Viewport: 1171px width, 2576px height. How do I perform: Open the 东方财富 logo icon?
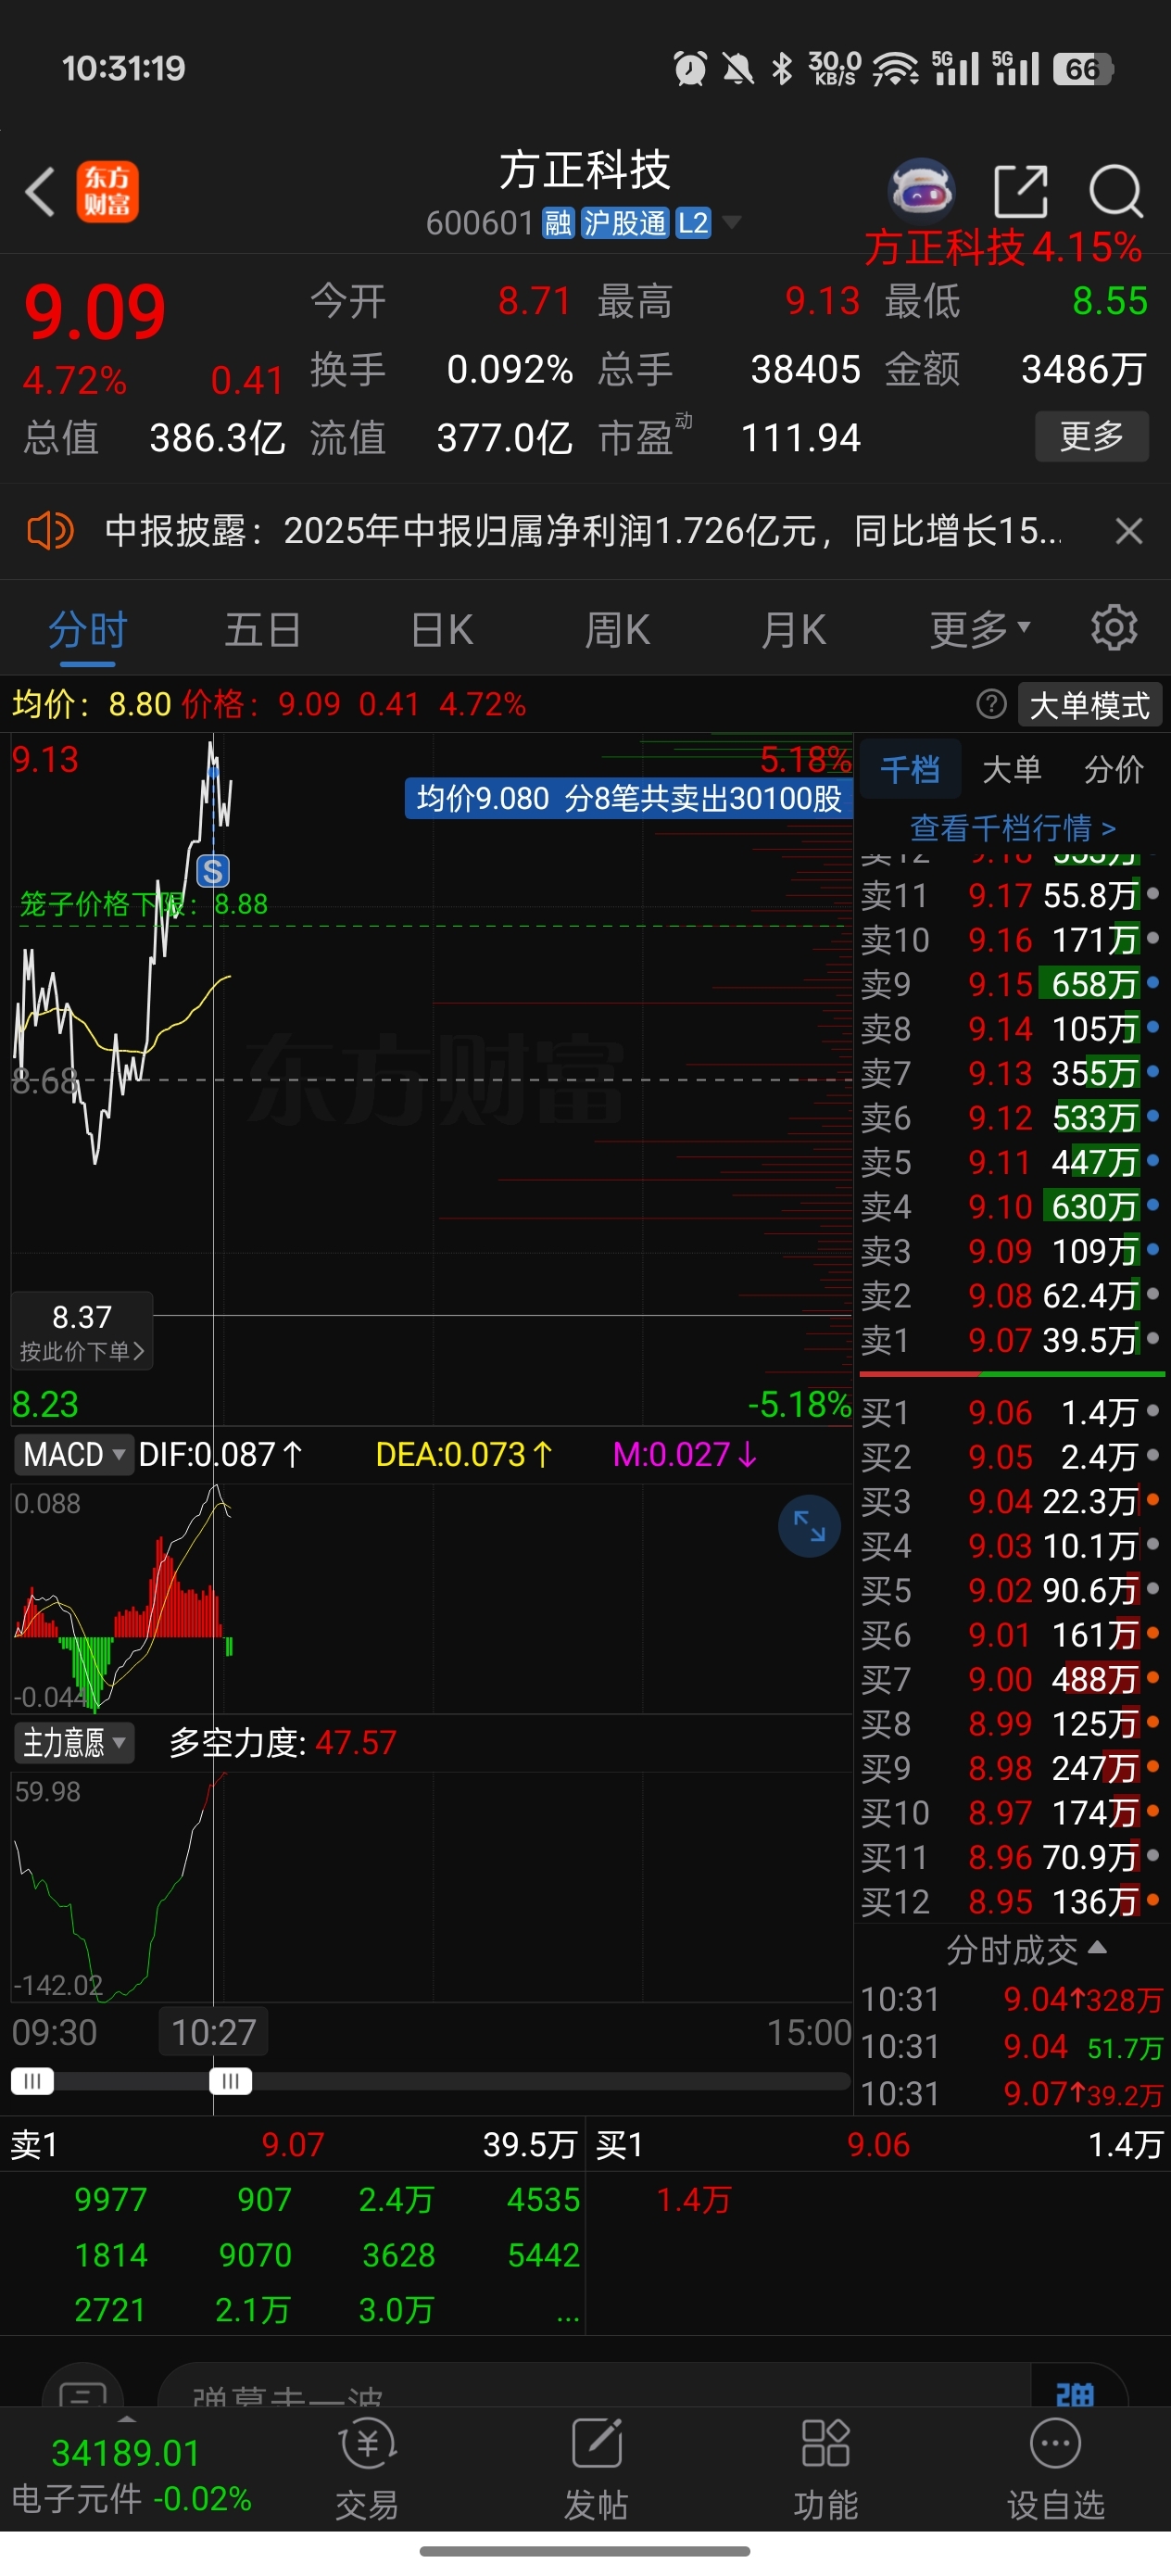107,191
